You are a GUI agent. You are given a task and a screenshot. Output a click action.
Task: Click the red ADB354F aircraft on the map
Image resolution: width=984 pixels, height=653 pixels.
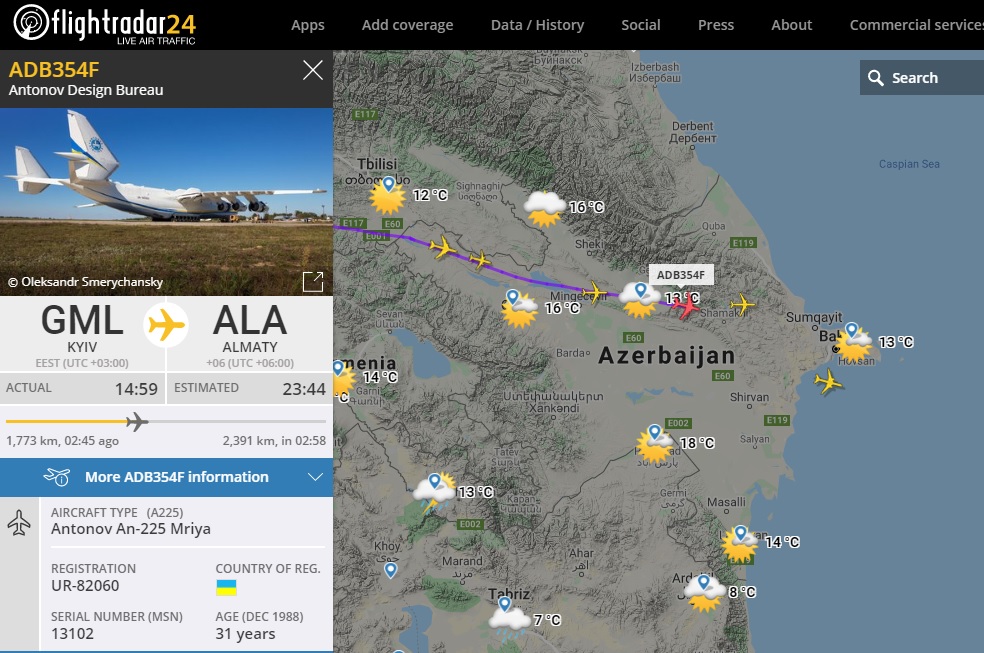tap(686, 305)
